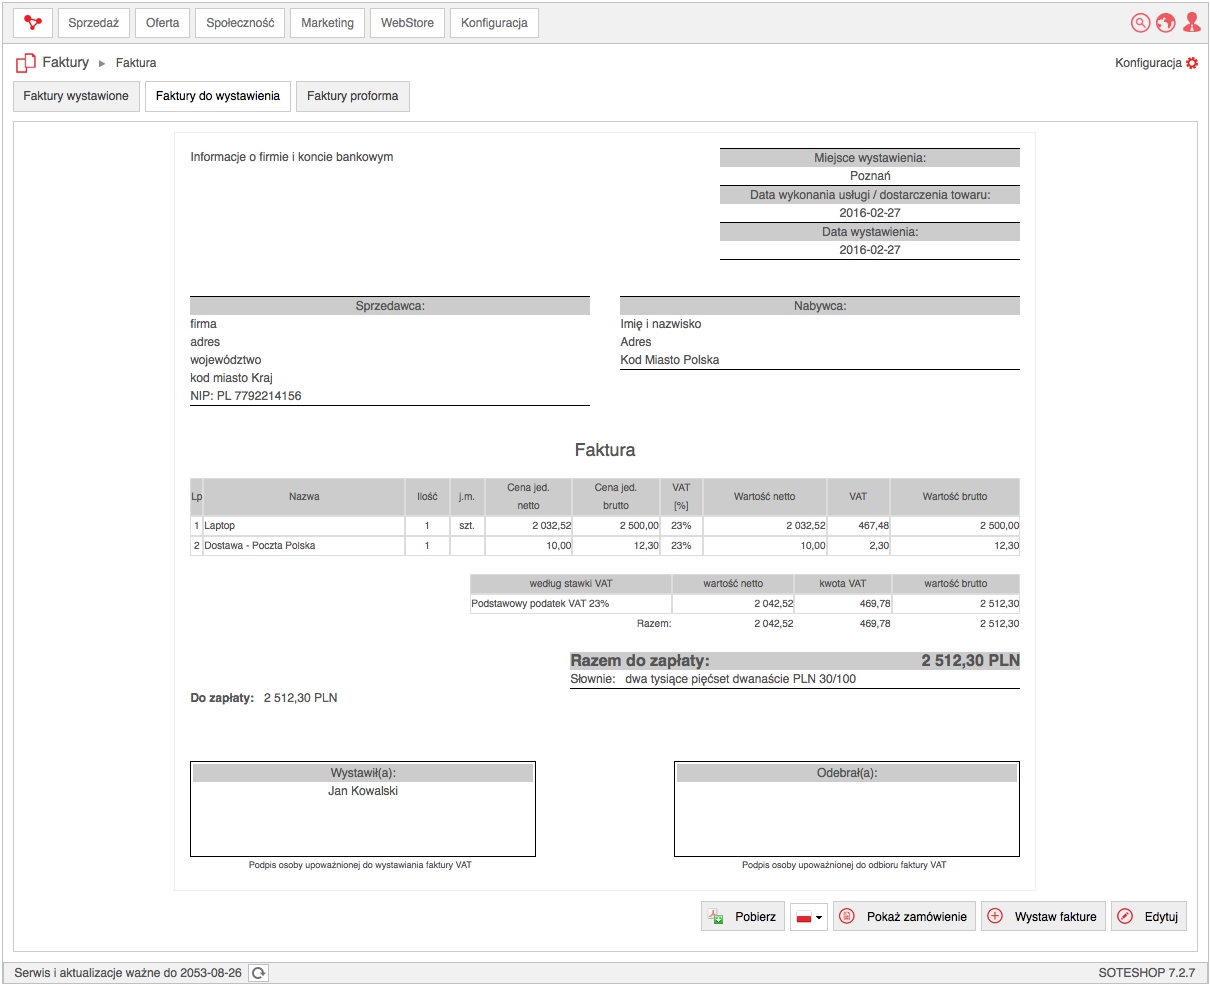Click the PDF download icon on Pobierz
The height and width of the screenshot is (986, 1210).
[x=715, y=916]
